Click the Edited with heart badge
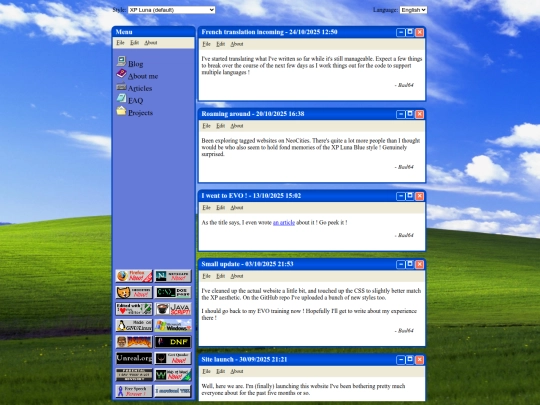This screenshot has width=540, height=405. 134,309
